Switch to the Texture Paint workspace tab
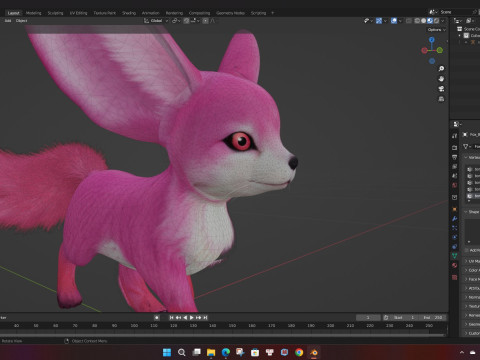 pos(104,13)
